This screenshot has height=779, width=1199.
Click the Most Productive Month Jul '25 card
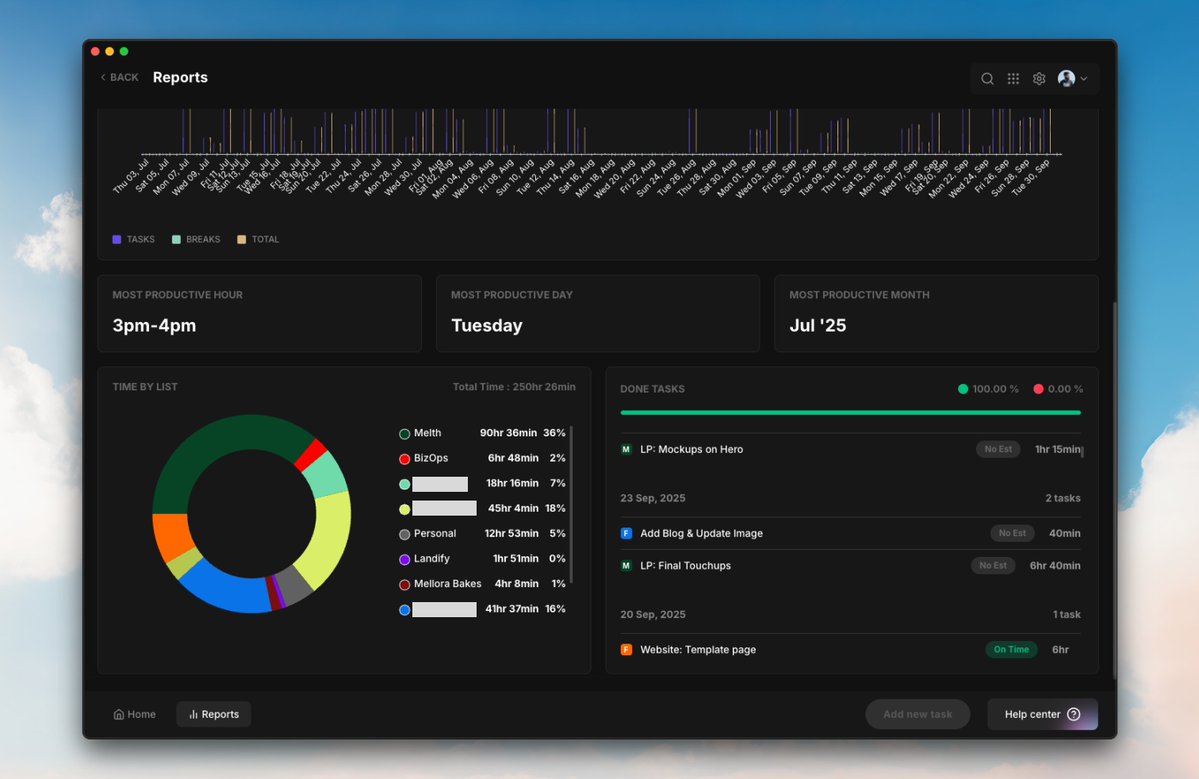[936, 313]
